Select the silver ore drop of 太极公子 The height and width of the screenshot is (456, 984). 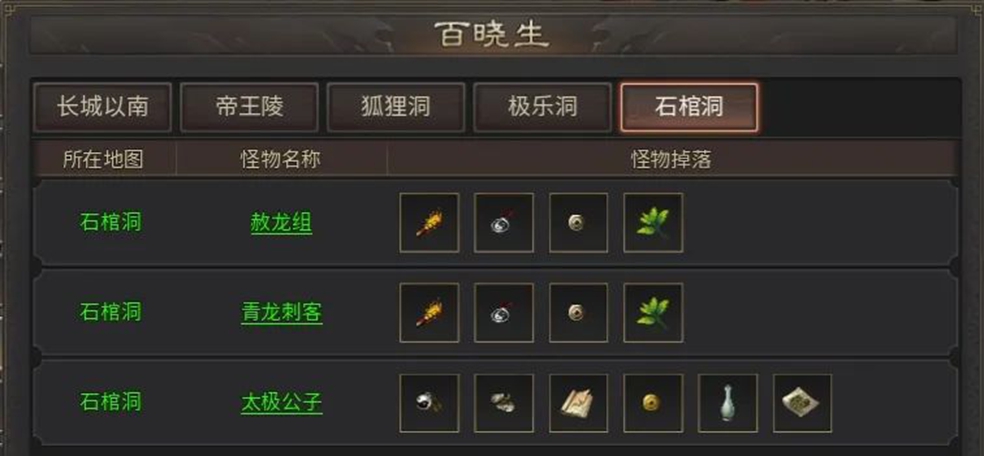coord(504,403)
